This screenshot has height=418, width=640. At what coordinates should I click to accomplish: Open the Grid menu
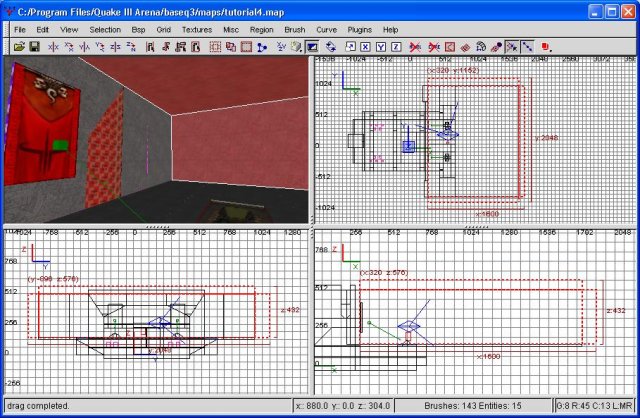pos(163,30)
